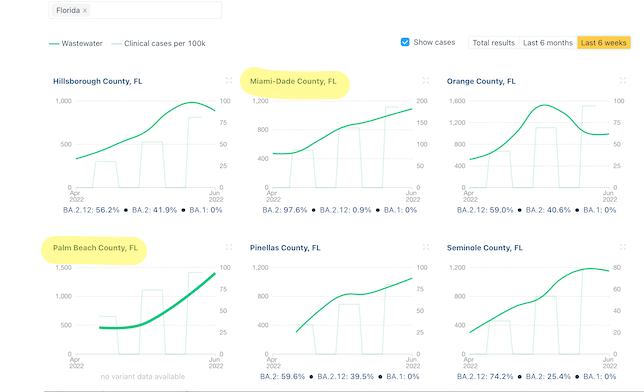
Task: Expand the Orange County chart
Action: pos(623,81)
